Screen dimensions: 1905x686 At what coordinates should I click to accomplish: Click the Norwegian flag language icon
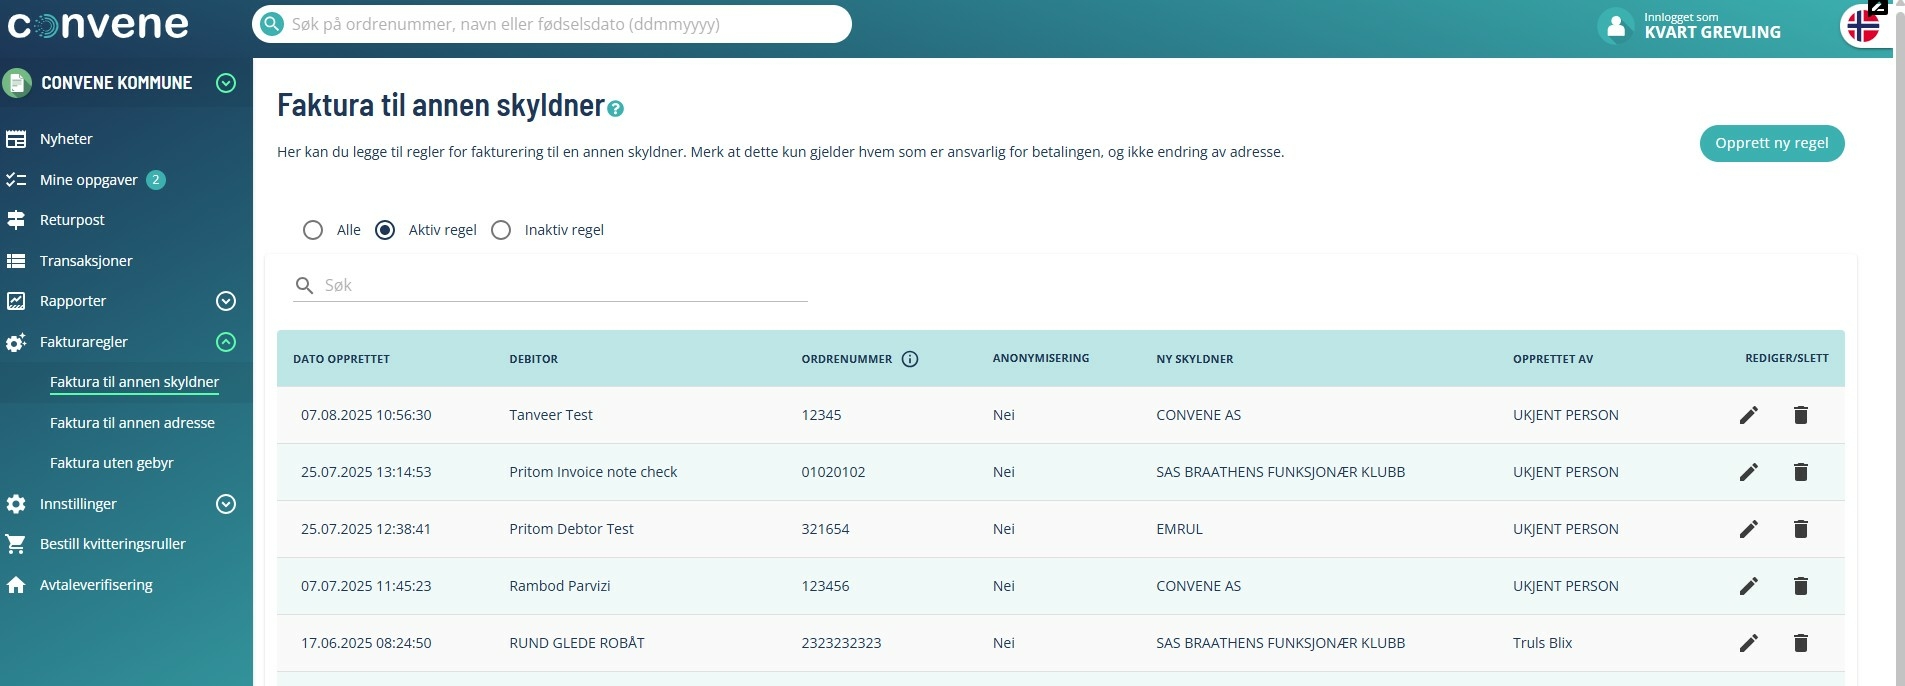1862,26
